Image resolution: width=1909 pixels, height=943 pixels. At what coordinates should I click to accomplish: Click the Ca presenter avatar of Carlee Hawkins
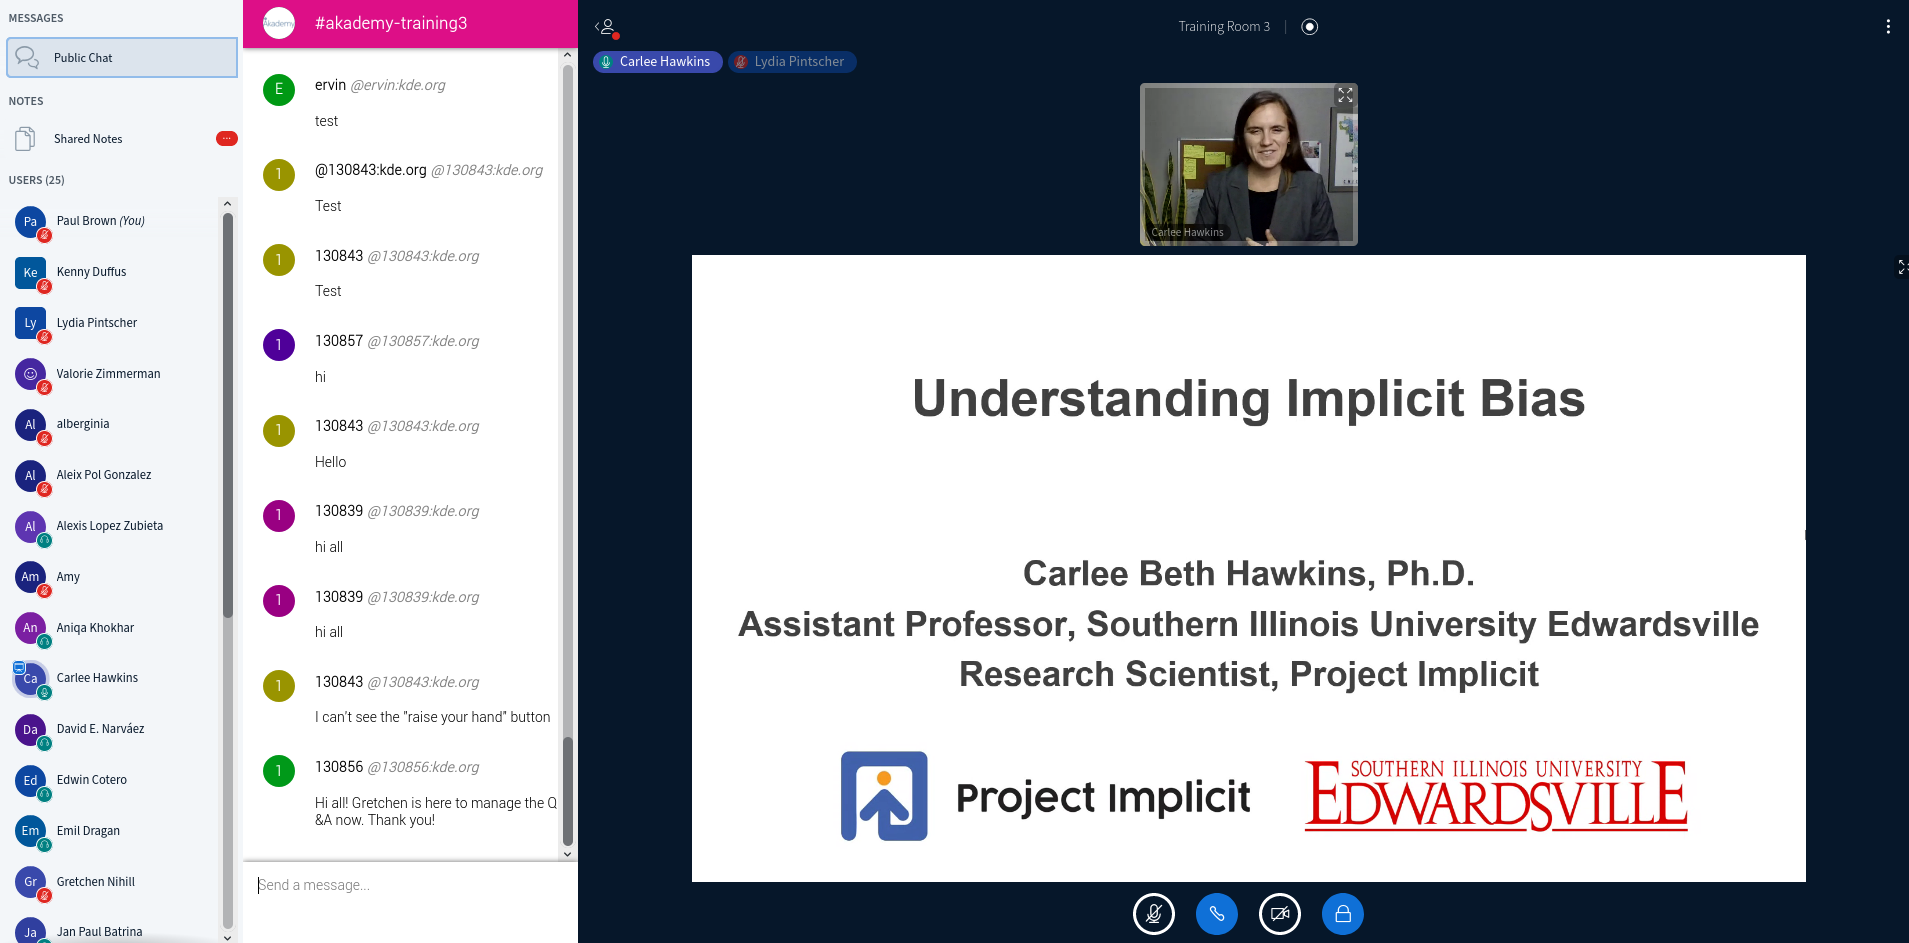tap(31, 678)
